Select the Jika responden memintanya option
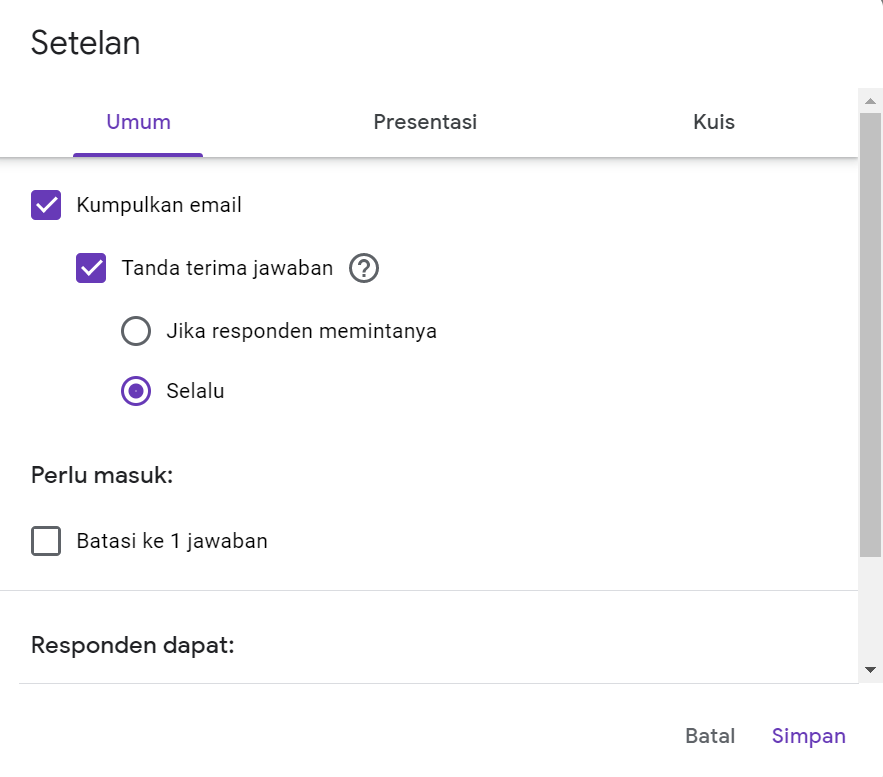The image size is (883, 777). pos(135,331)
